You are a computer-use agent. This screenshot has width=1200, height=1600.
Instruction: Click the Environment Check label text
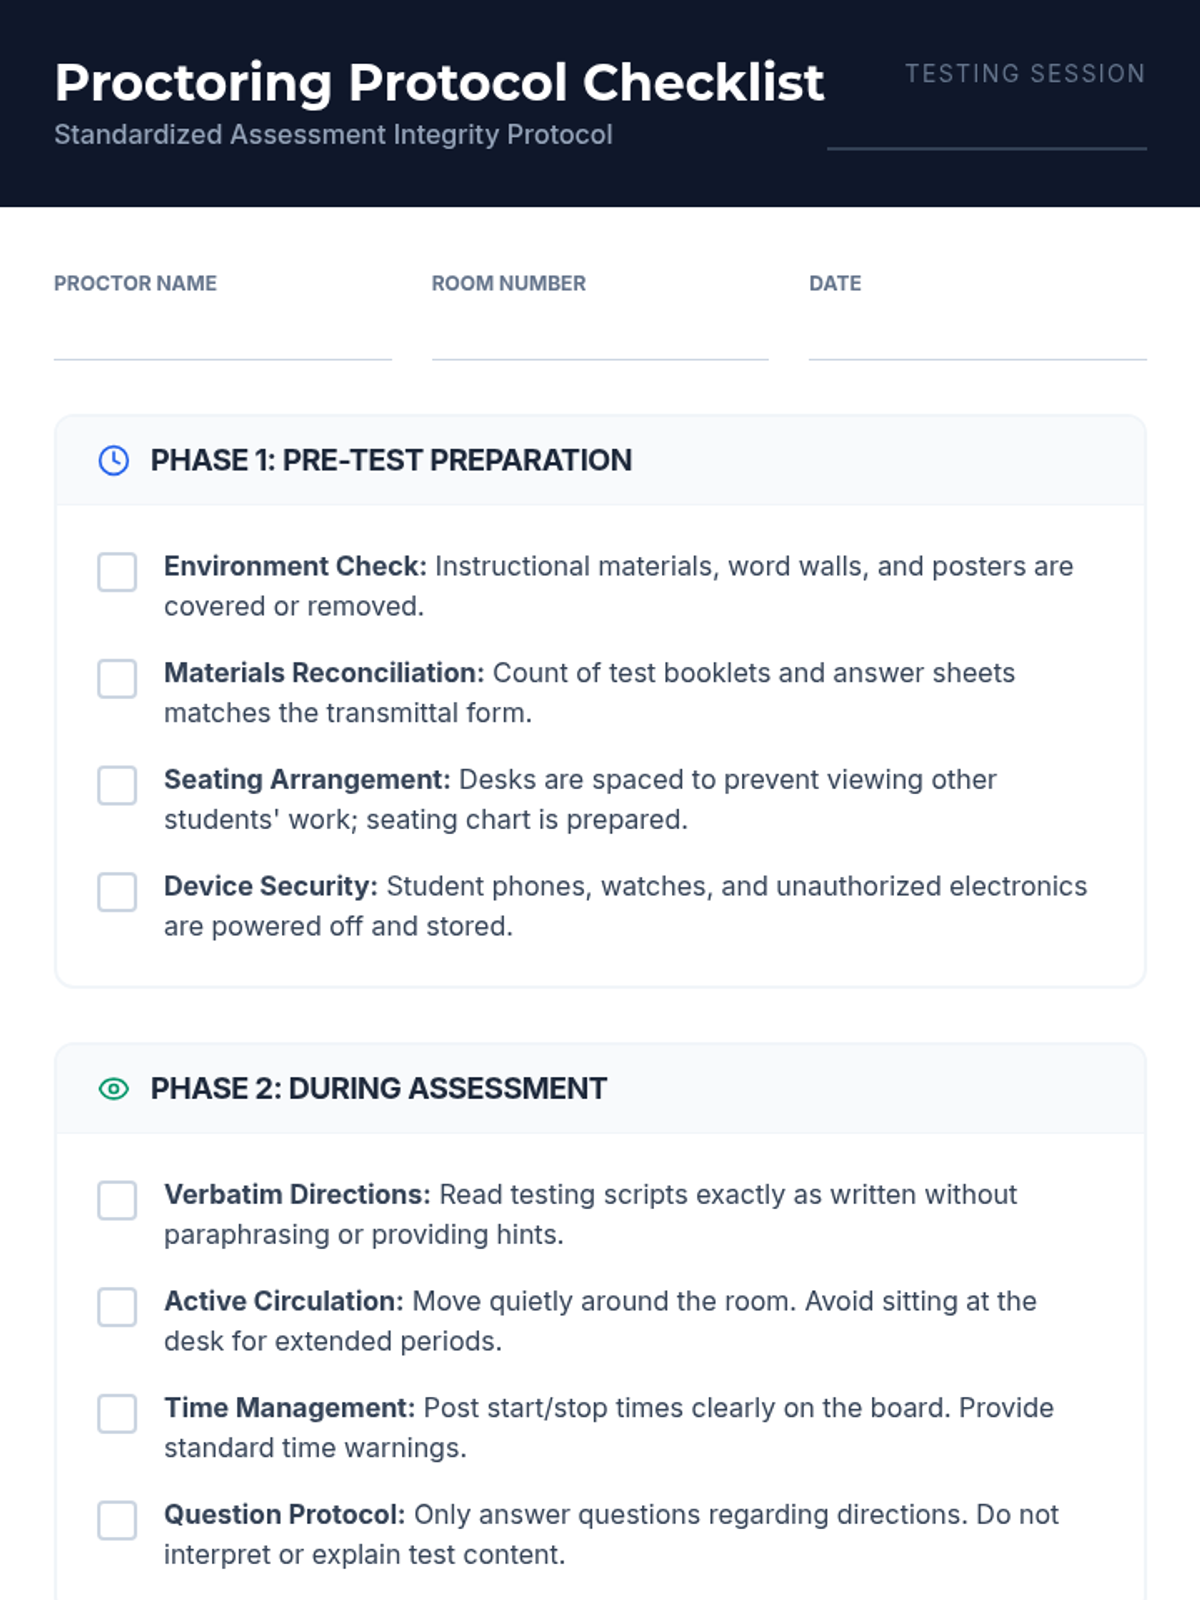pyautogui.click(x=295, y=567)
